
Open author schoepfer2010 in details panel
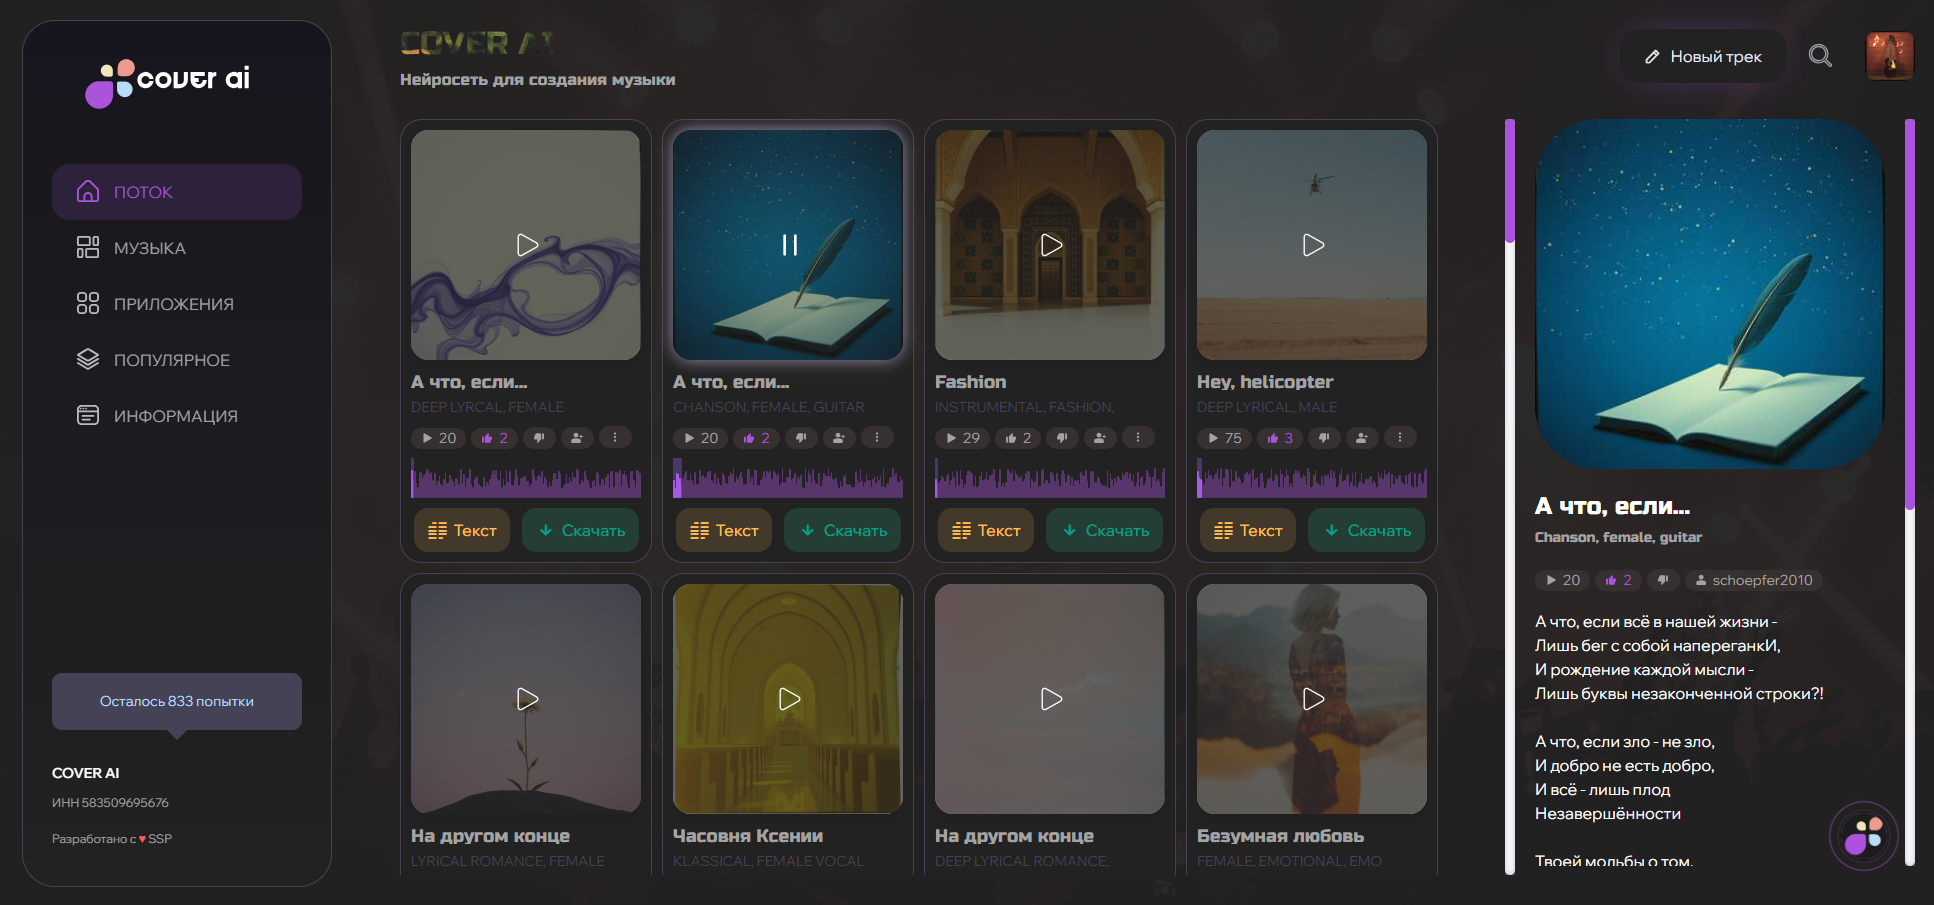(x=1754, y=580)
